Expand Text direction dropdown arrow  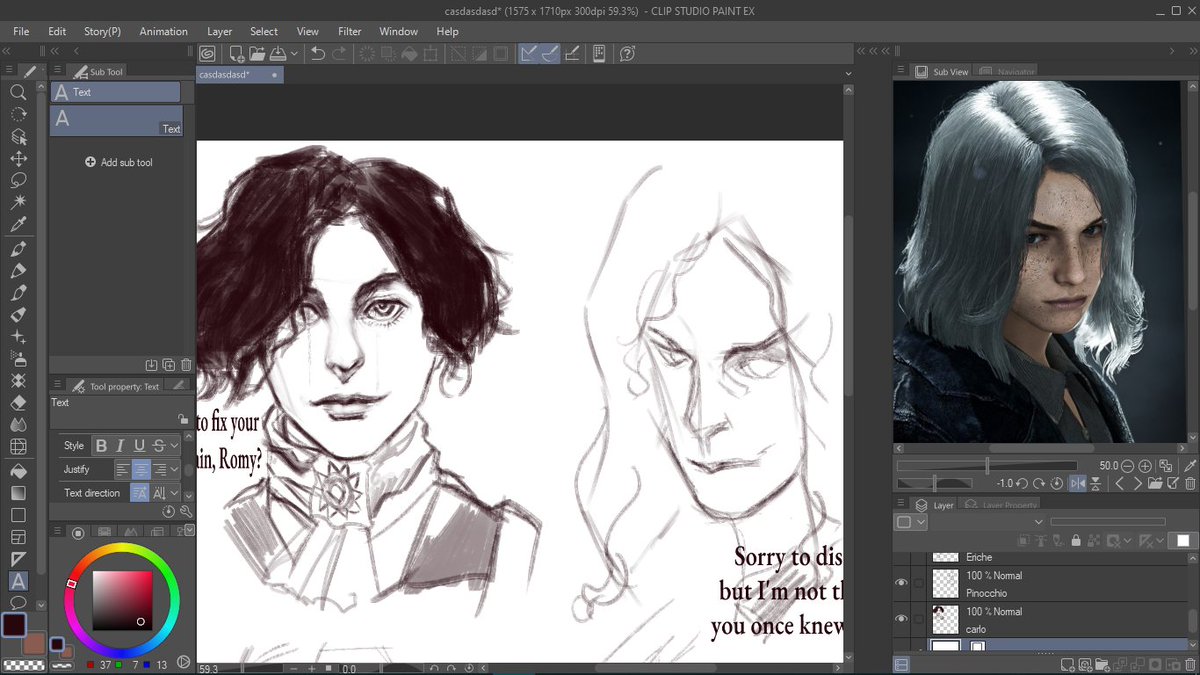[x=175, y=493]
